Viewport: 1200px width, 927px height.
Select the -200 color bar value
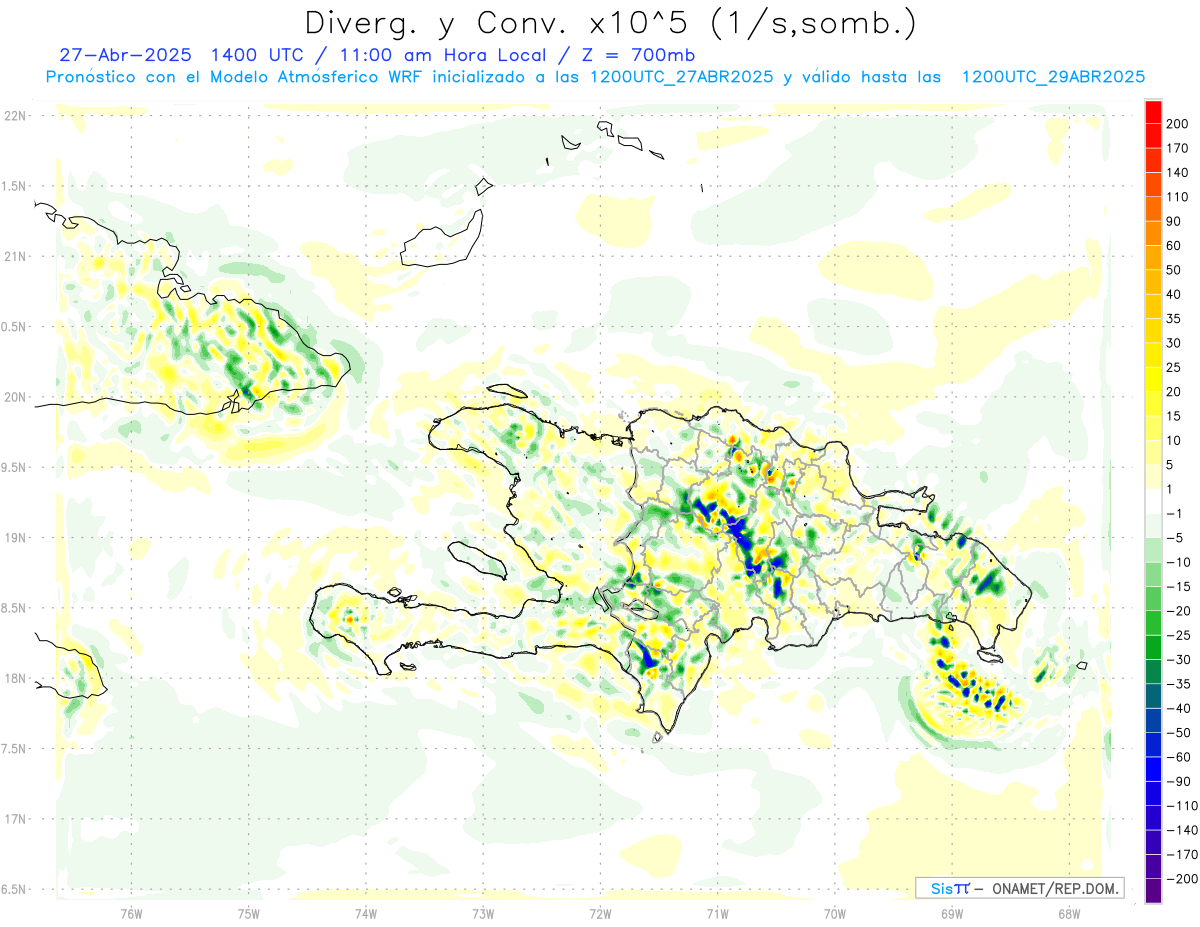1181,879
